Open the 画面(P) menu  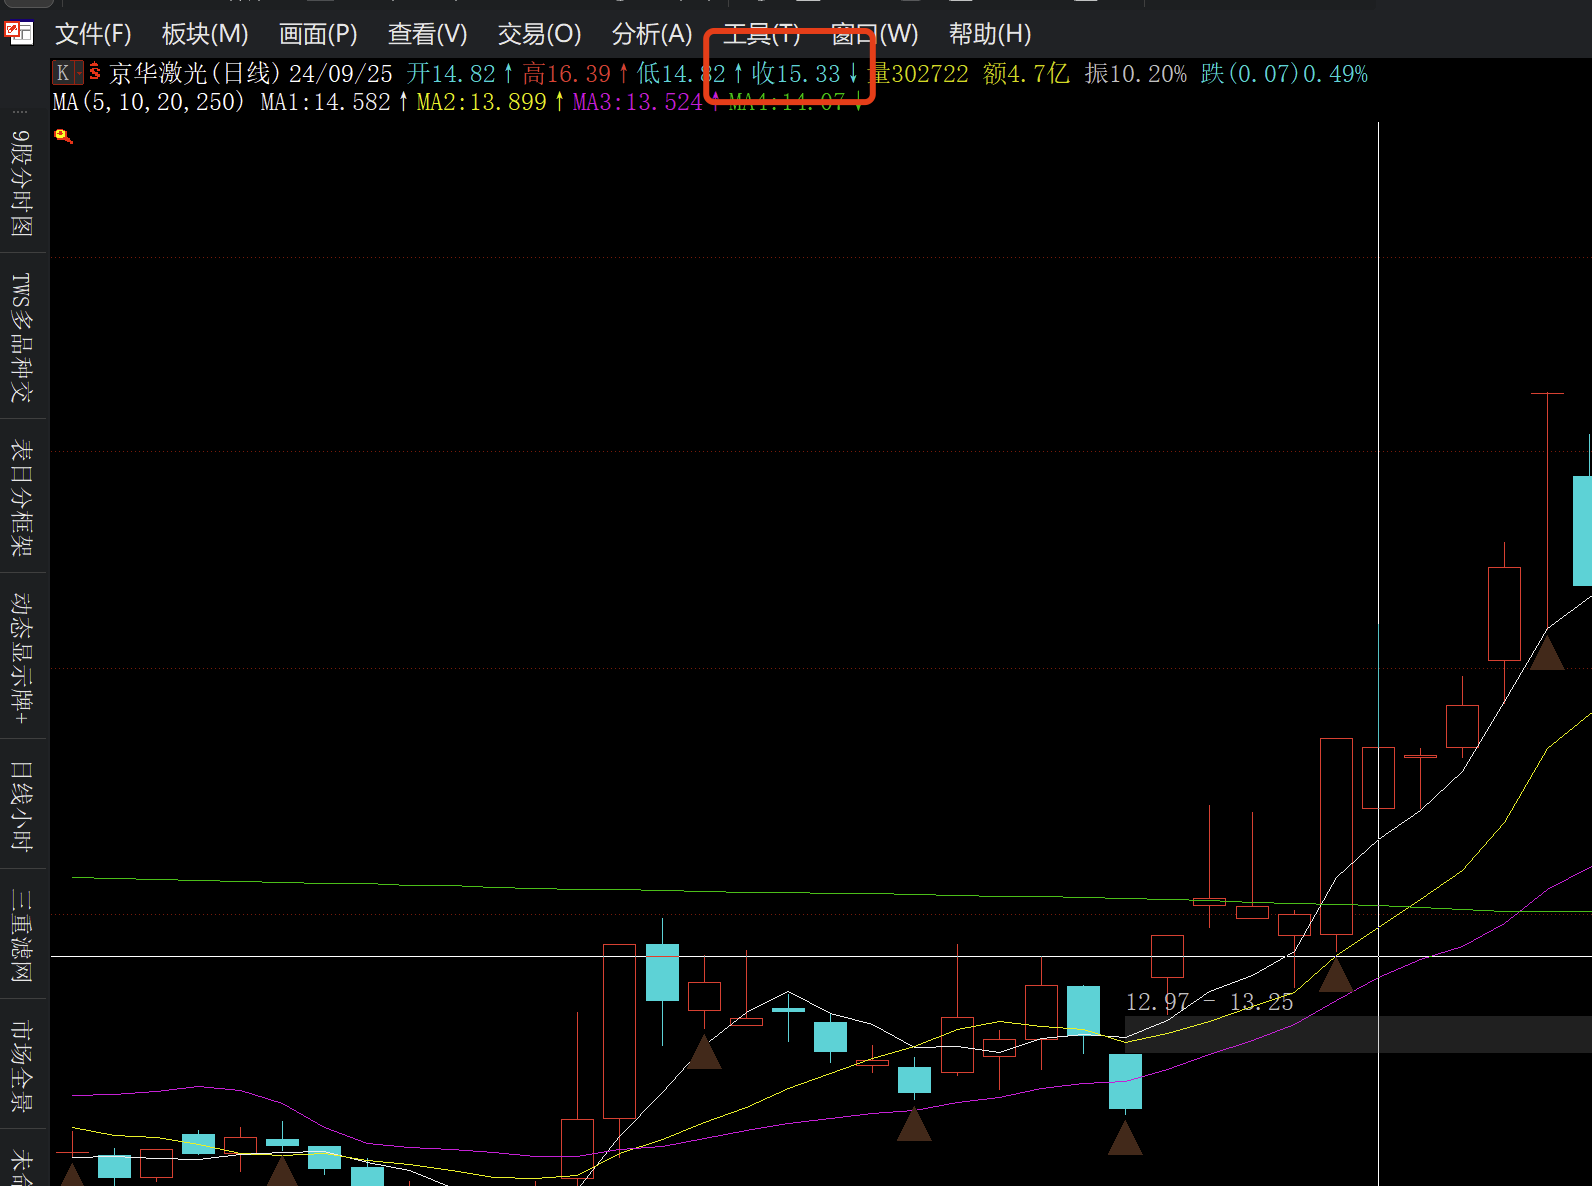pos(318,34)
